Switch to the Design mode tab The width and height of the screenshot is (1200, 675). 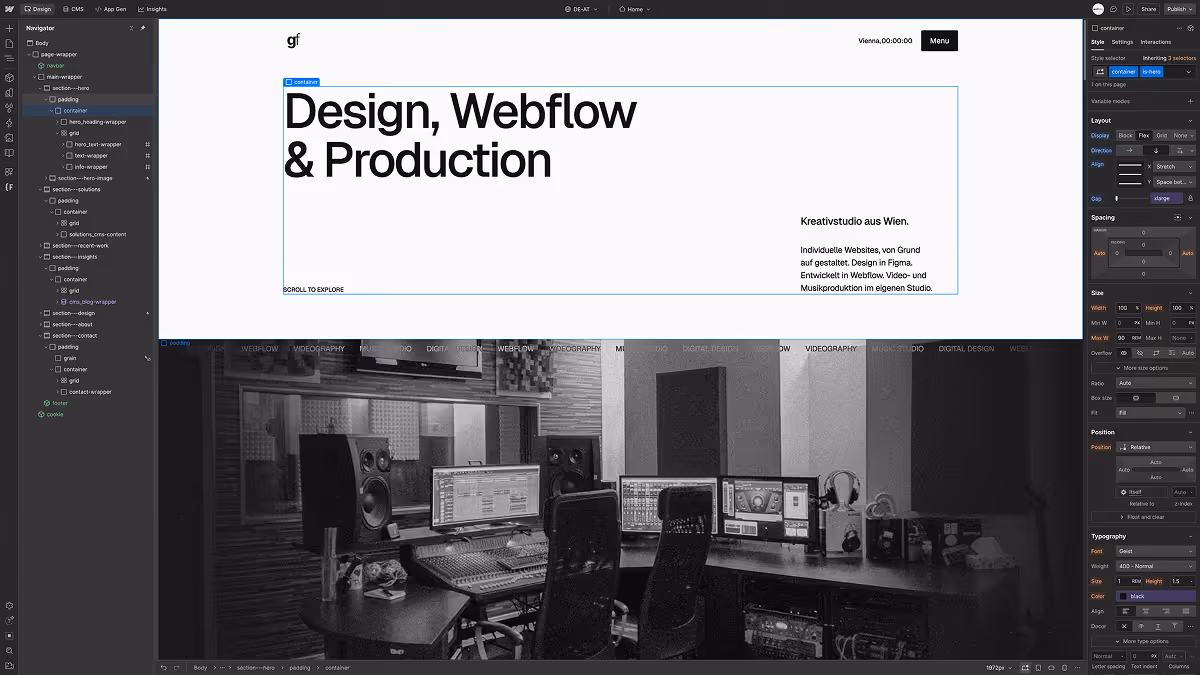click(x=37, y=9)
